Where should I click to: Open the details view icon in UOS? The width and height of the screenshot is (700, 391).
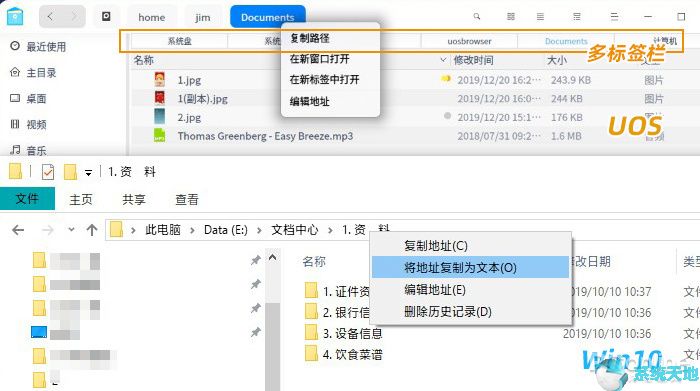(577, 17)
